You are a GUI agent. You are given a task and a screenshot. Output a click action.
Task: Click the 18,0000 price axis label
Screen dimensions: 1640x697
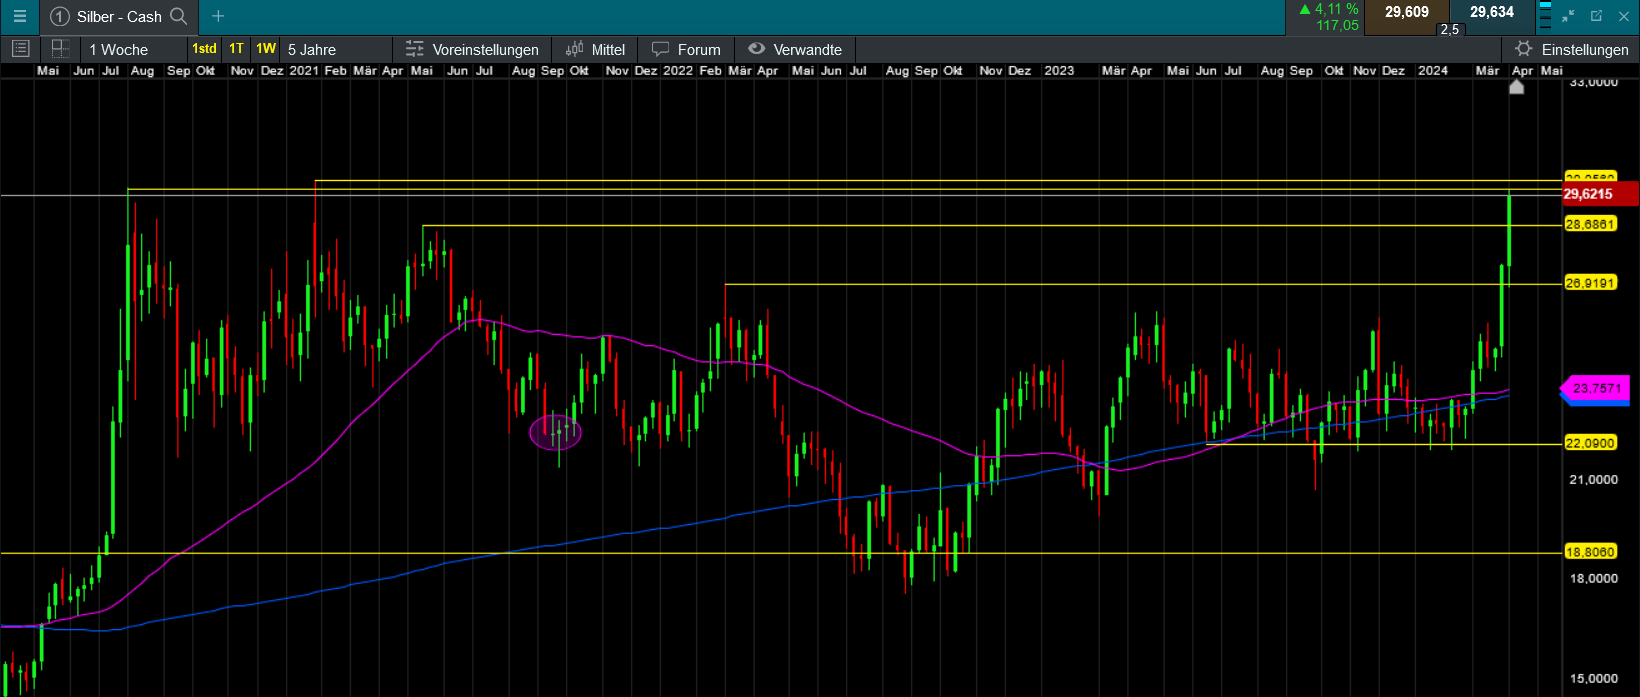tap(1594, 579)
